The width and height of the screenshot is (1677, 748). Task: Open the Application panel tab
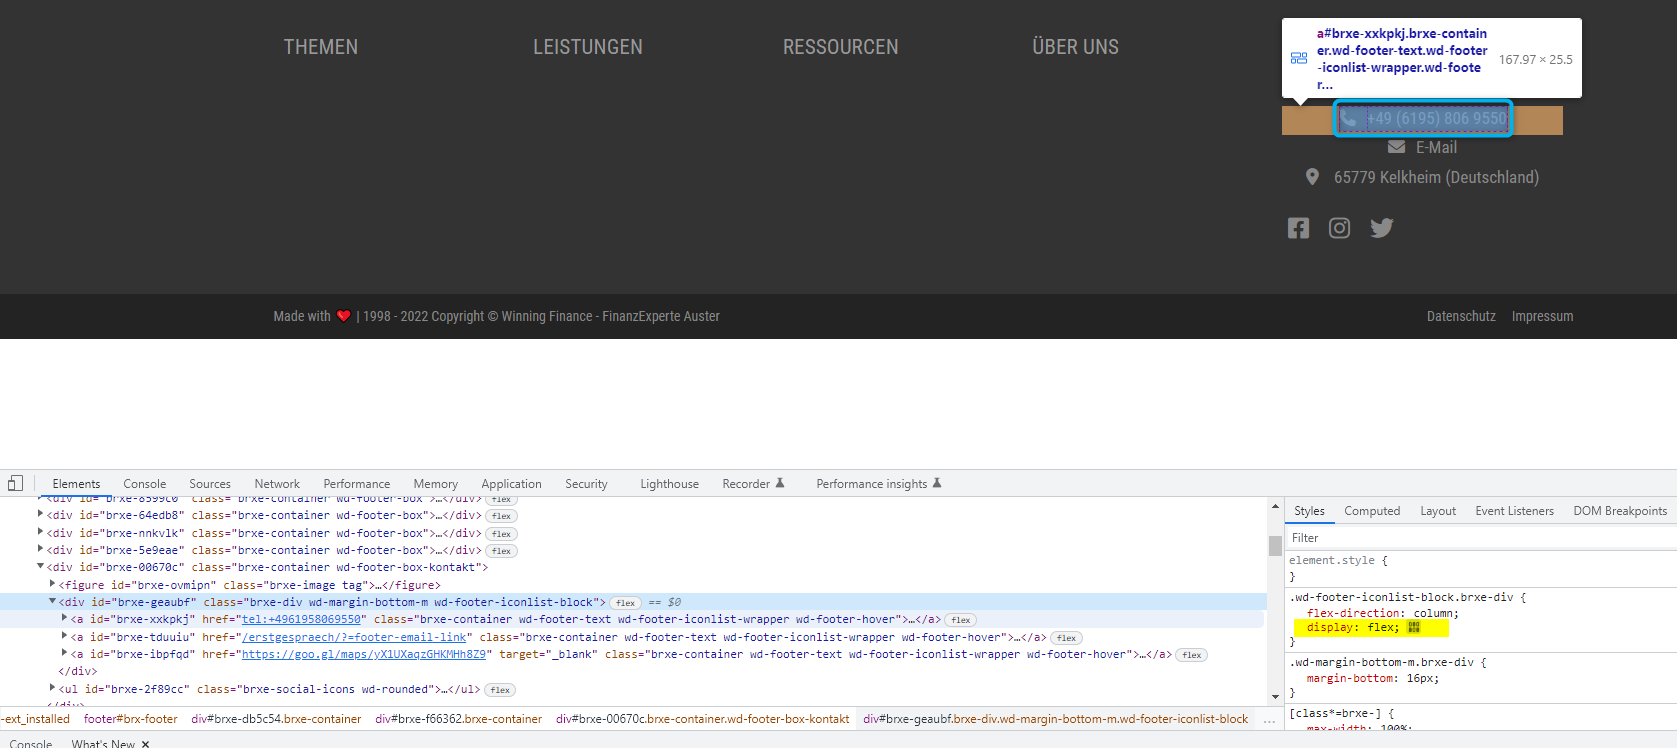[x=511, y=484]
